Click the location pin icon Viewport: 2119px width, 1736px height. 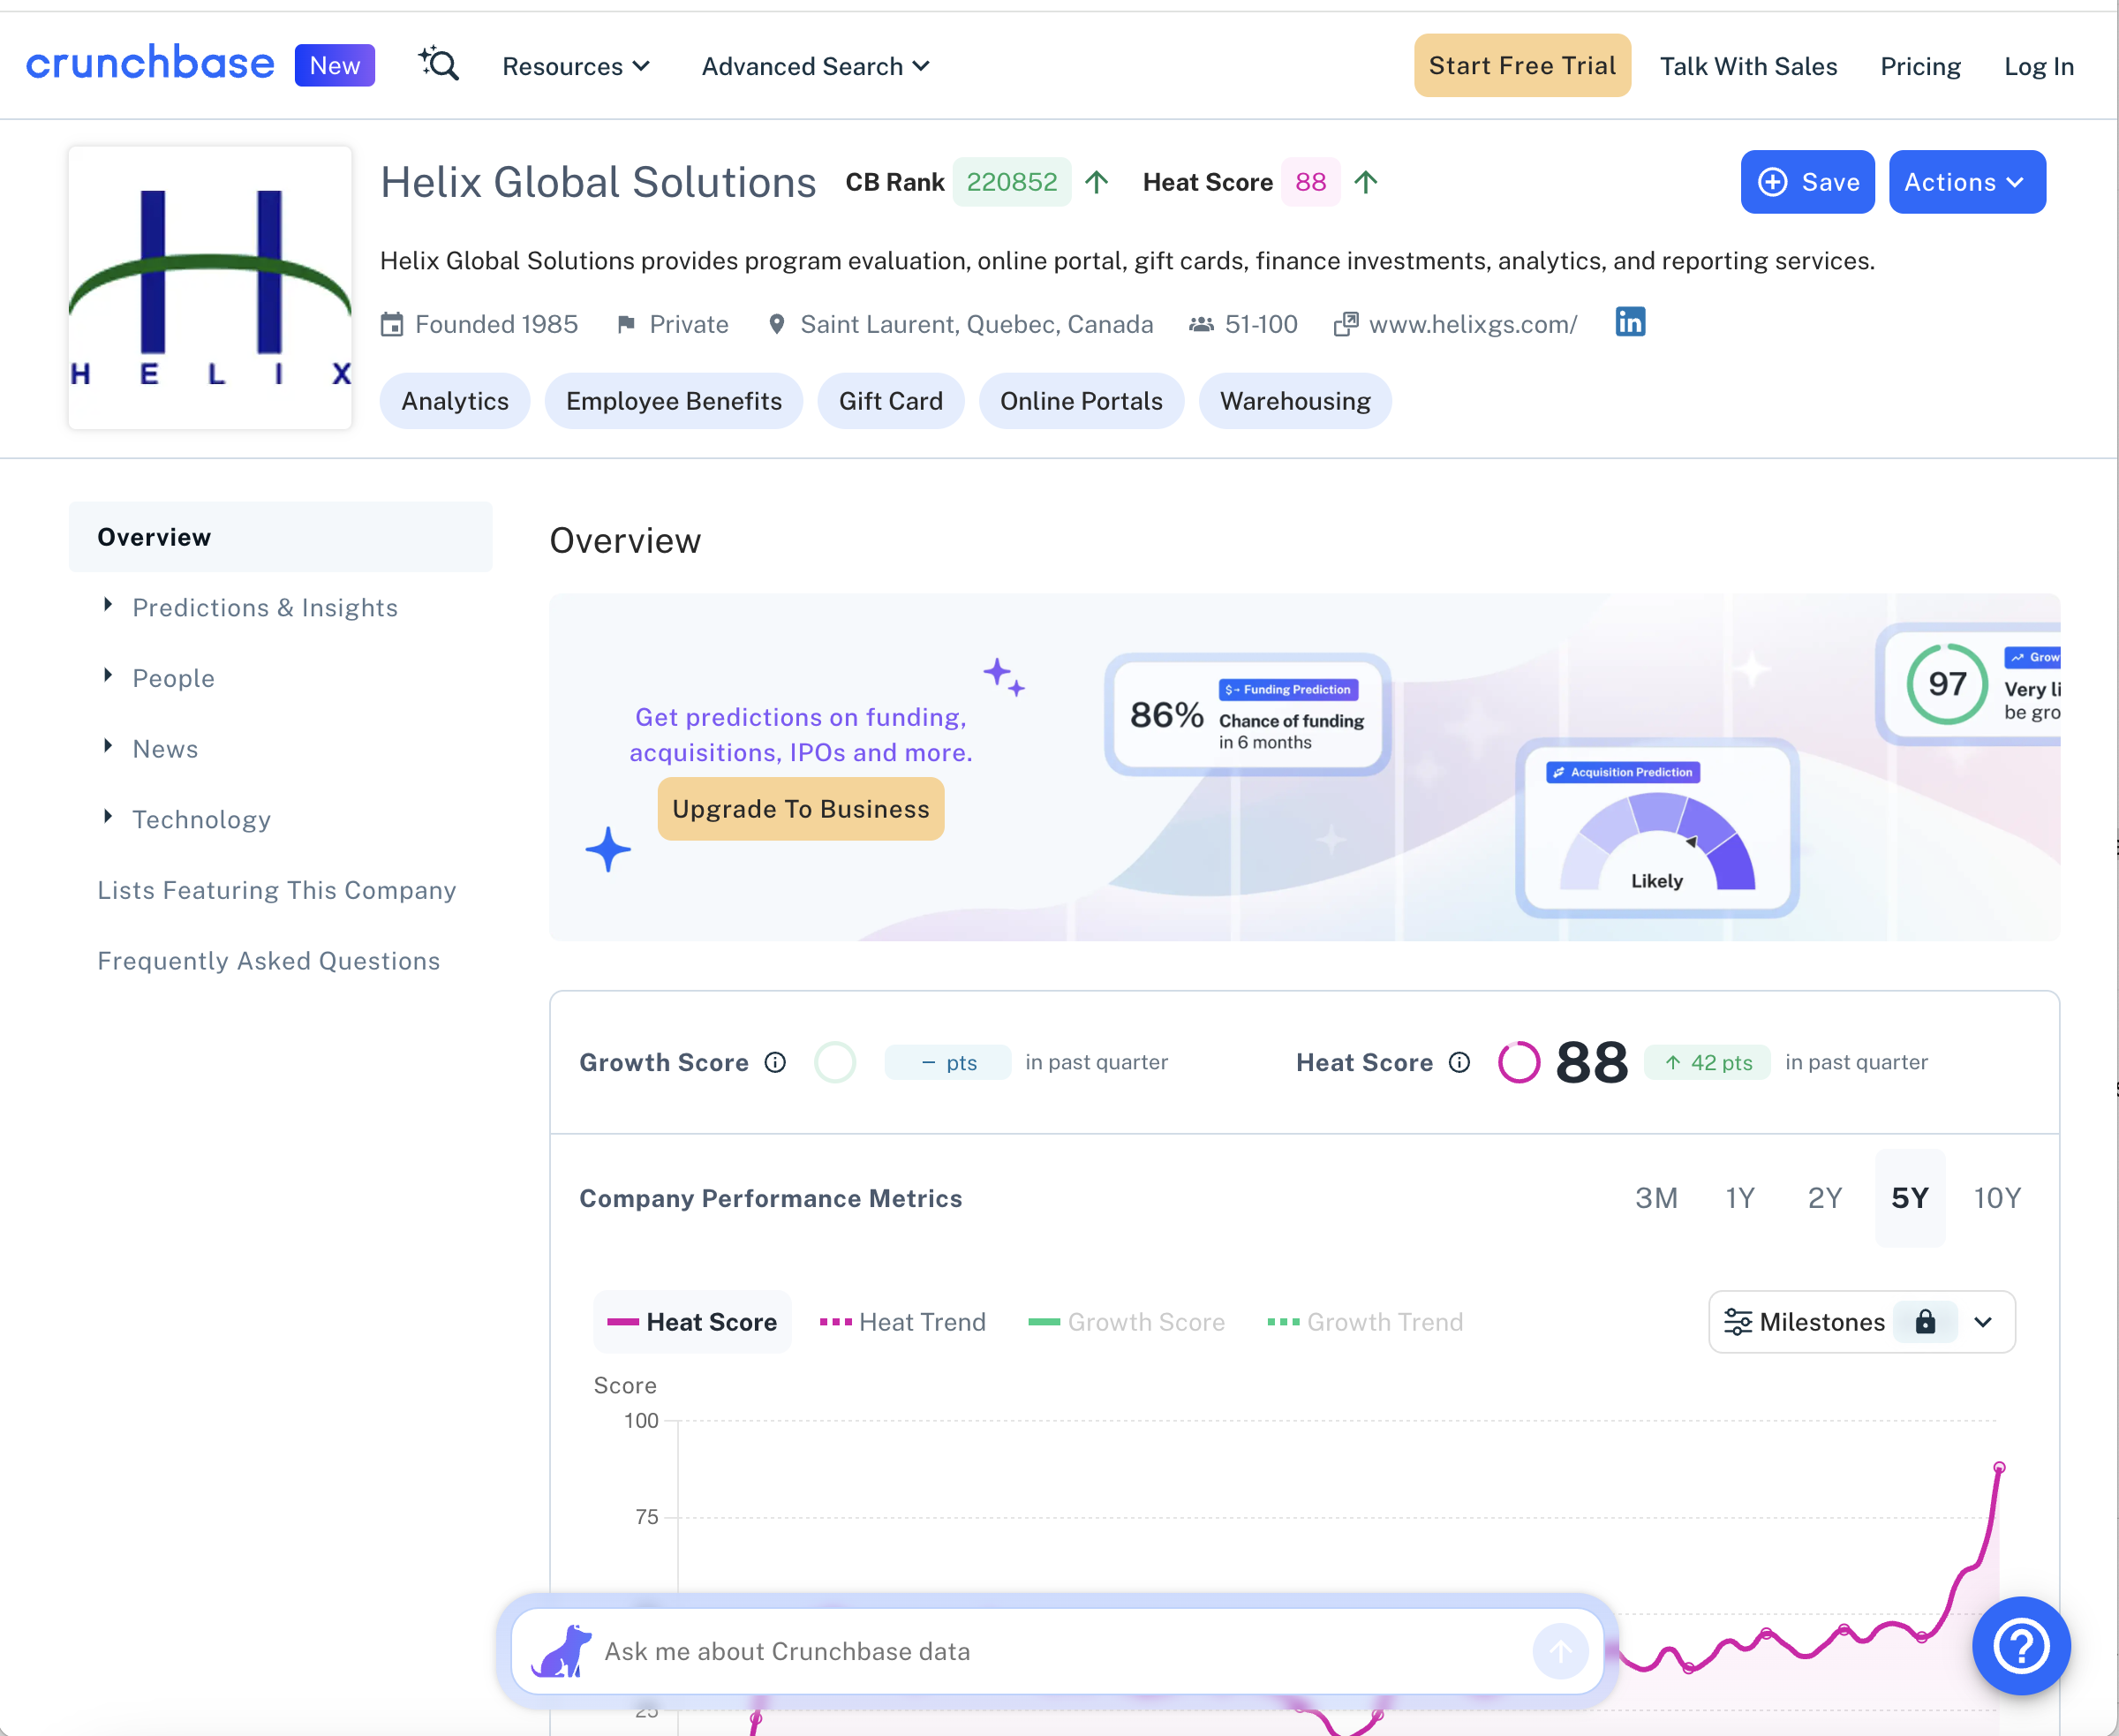(776, 325)
